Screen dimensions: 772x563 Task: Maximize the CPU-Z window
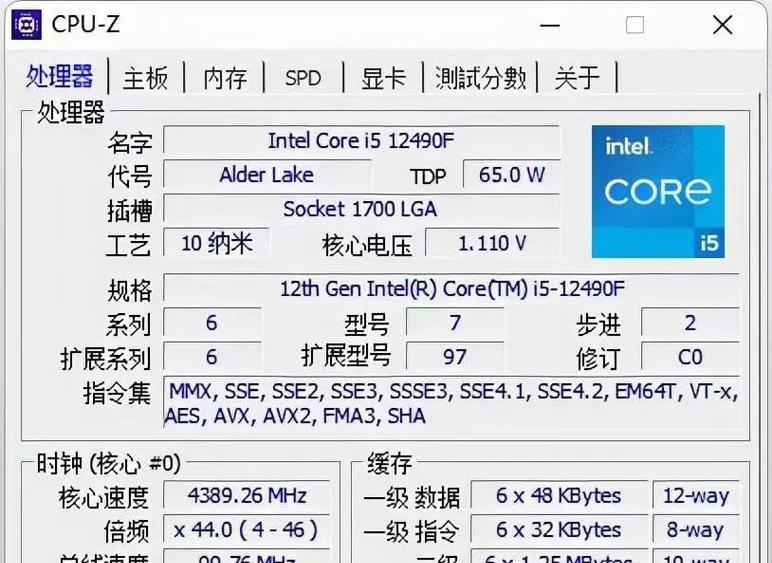635,25
